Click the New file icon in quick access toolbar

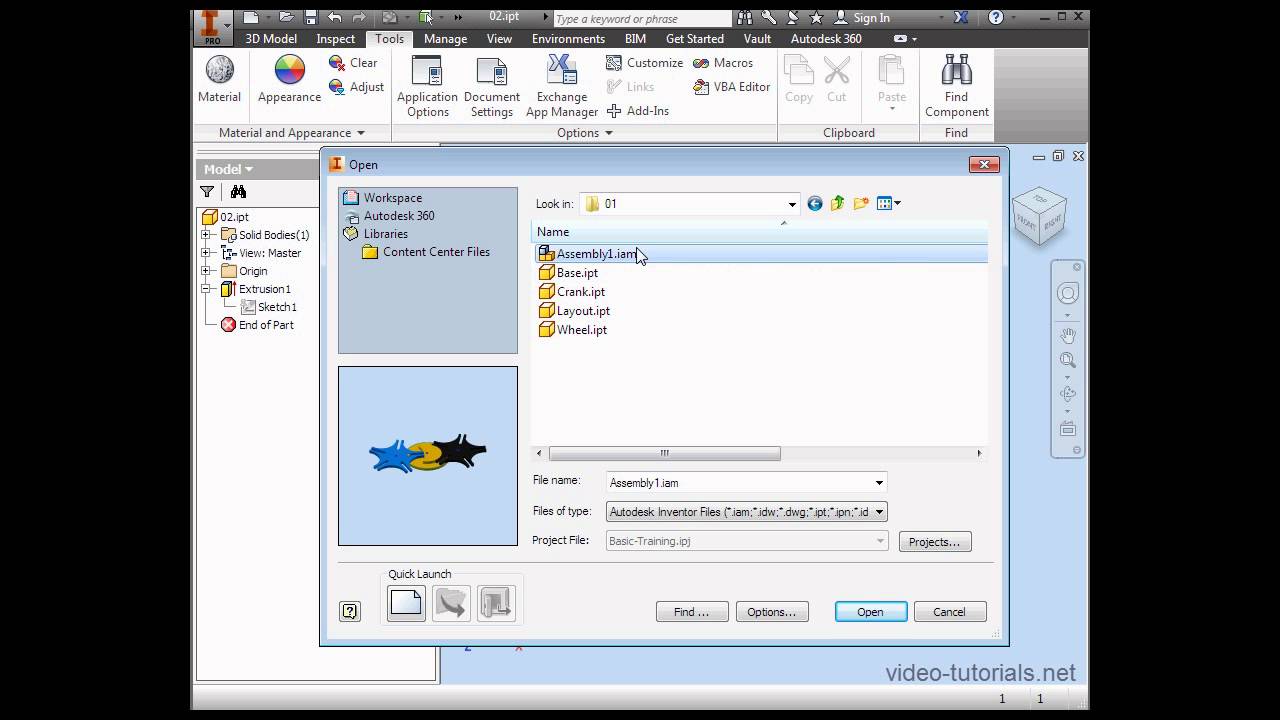pos(251,17)
